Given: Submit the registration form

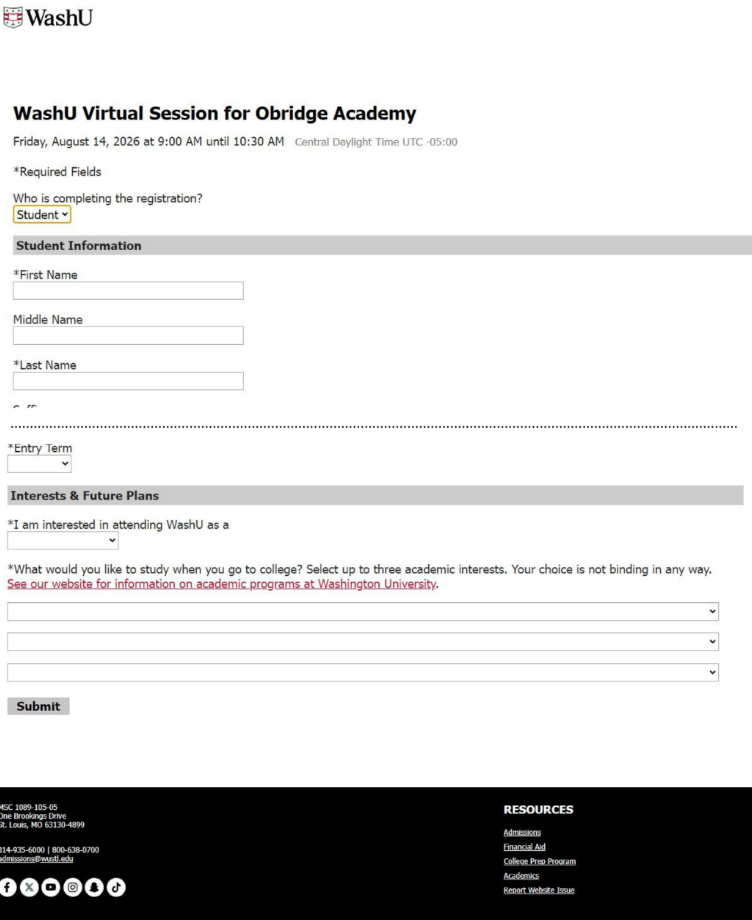Looking at the screenshot, I should 38,706.
